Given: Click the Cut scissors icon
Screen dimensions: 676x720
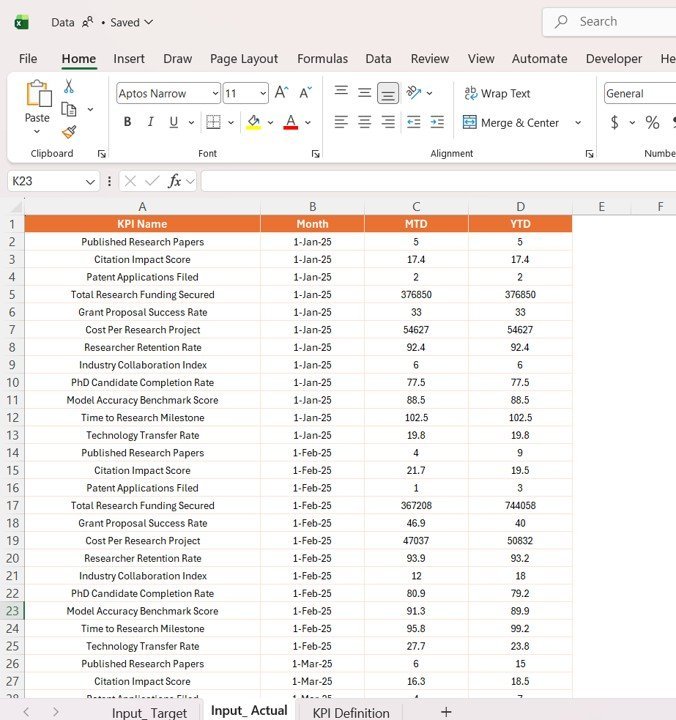Looking at the screenshot, I should (x=69, y=87).
